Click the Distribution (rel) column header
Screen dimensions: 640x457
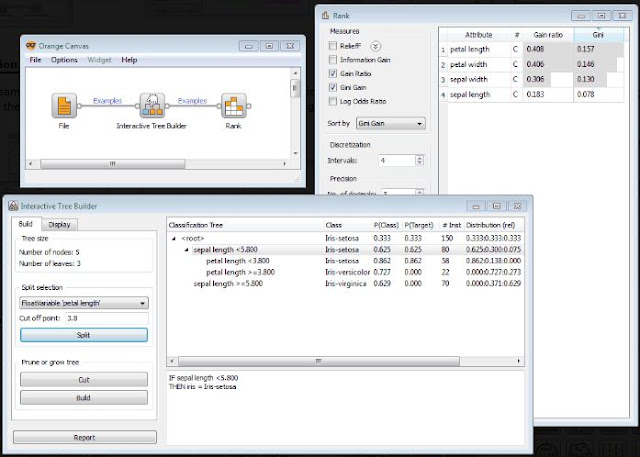pyautogui.click(x=491, y=225)
